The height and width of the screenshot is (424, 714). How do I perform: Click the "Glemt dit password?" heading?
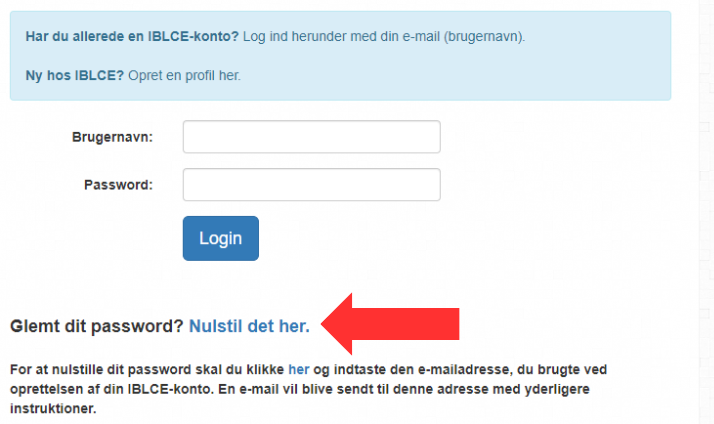coord(97,326)
